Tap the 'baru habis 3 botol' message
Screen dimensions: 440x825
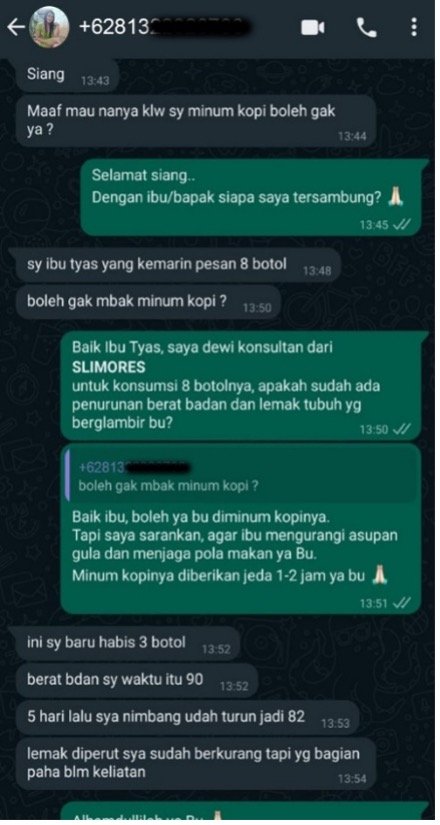click(128, 643)
